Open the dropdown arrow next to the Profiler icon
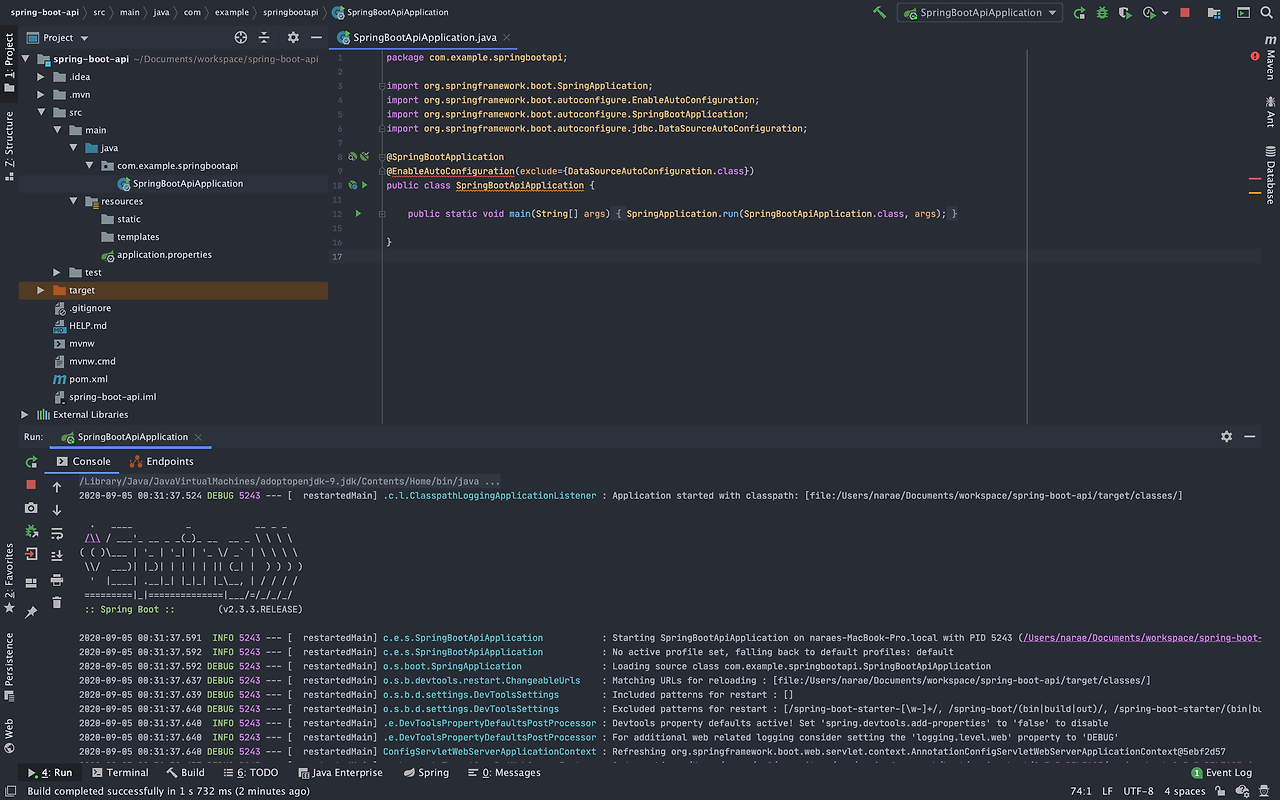The image size is (1280, 800). pyautogui.click(x=1164, y=13)
